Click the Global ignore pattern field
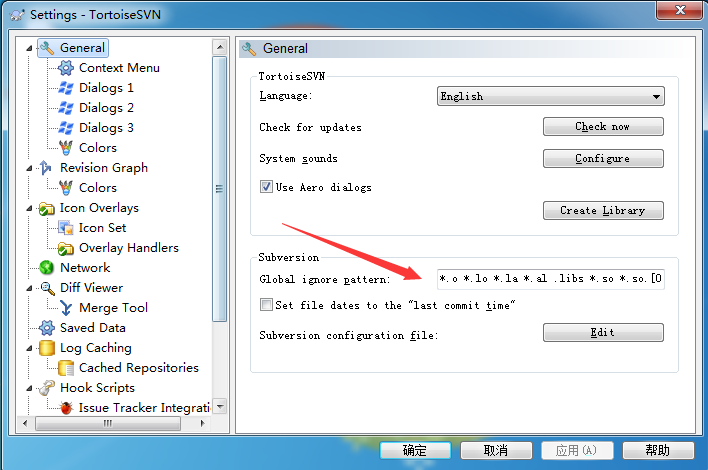The width and height of the screenshot is (708, 470). [550, 279]
